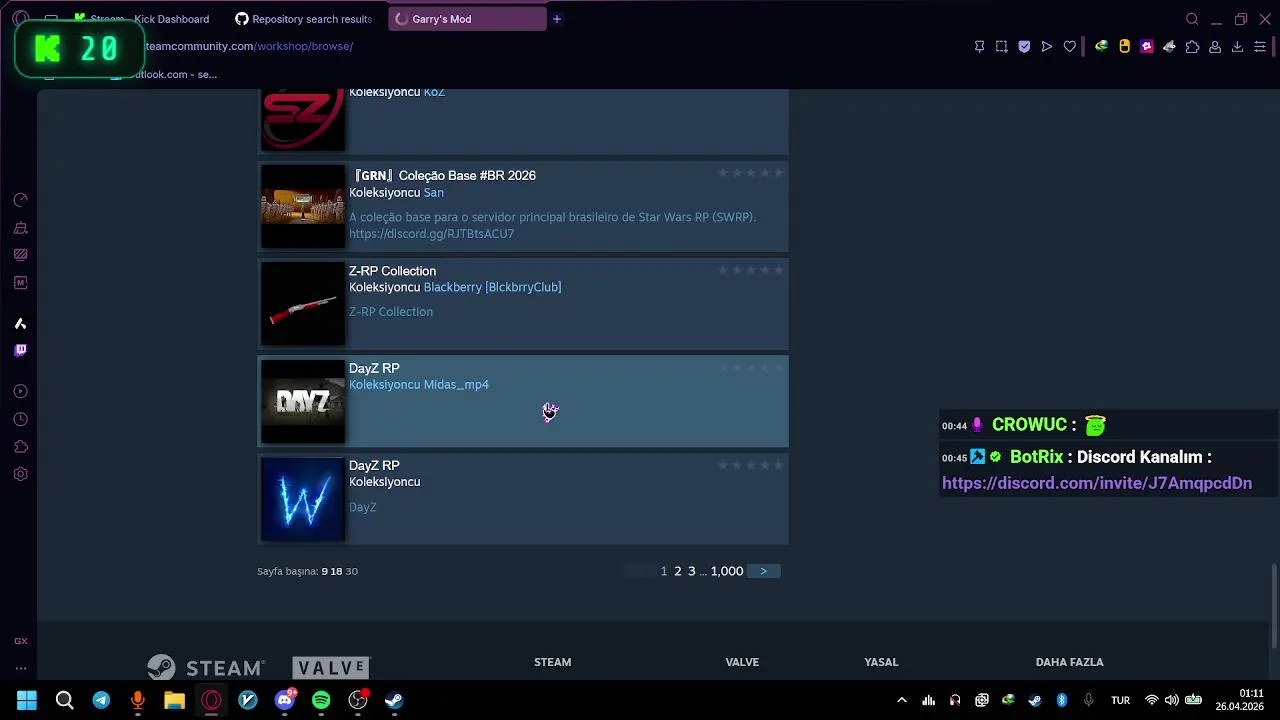This screenshot has height=720, width=1280.
Task: Open OBS Studio from the taskbar
Action: pos(358,700)
